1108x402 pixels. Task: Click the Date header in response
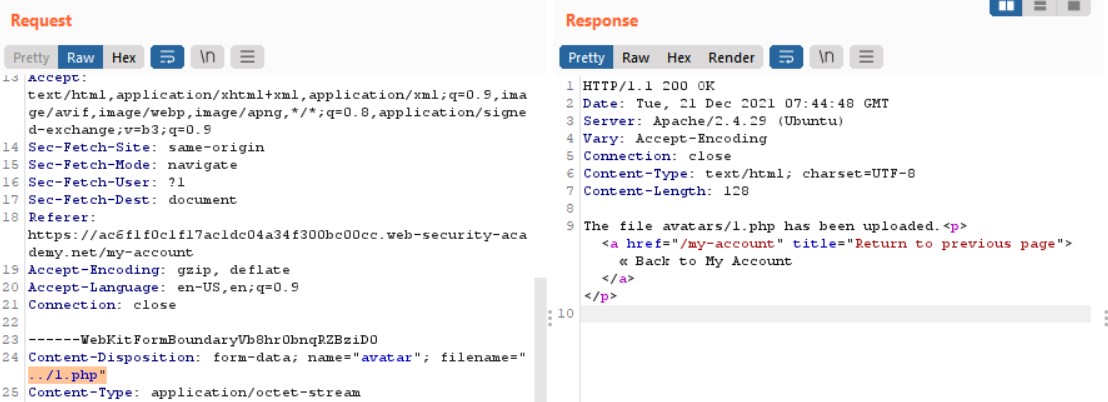coord(736,104)
